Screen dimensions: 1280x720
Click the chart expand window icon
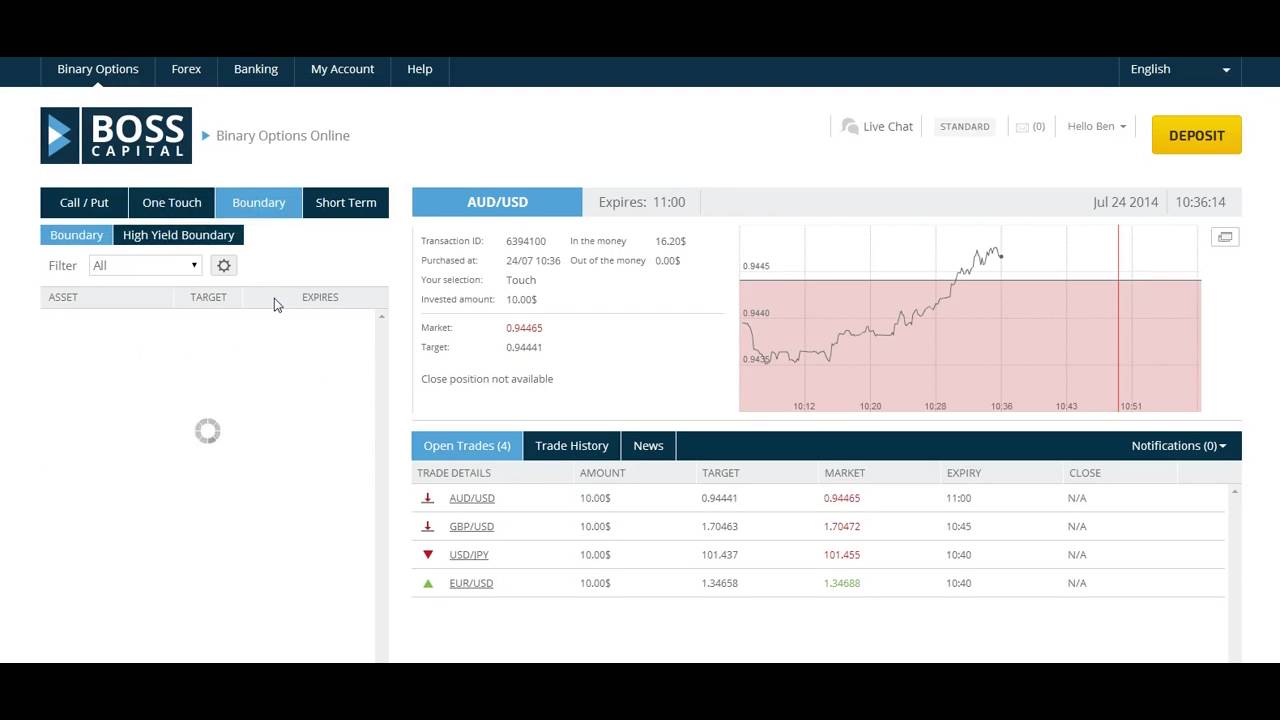coord(1225,237)
